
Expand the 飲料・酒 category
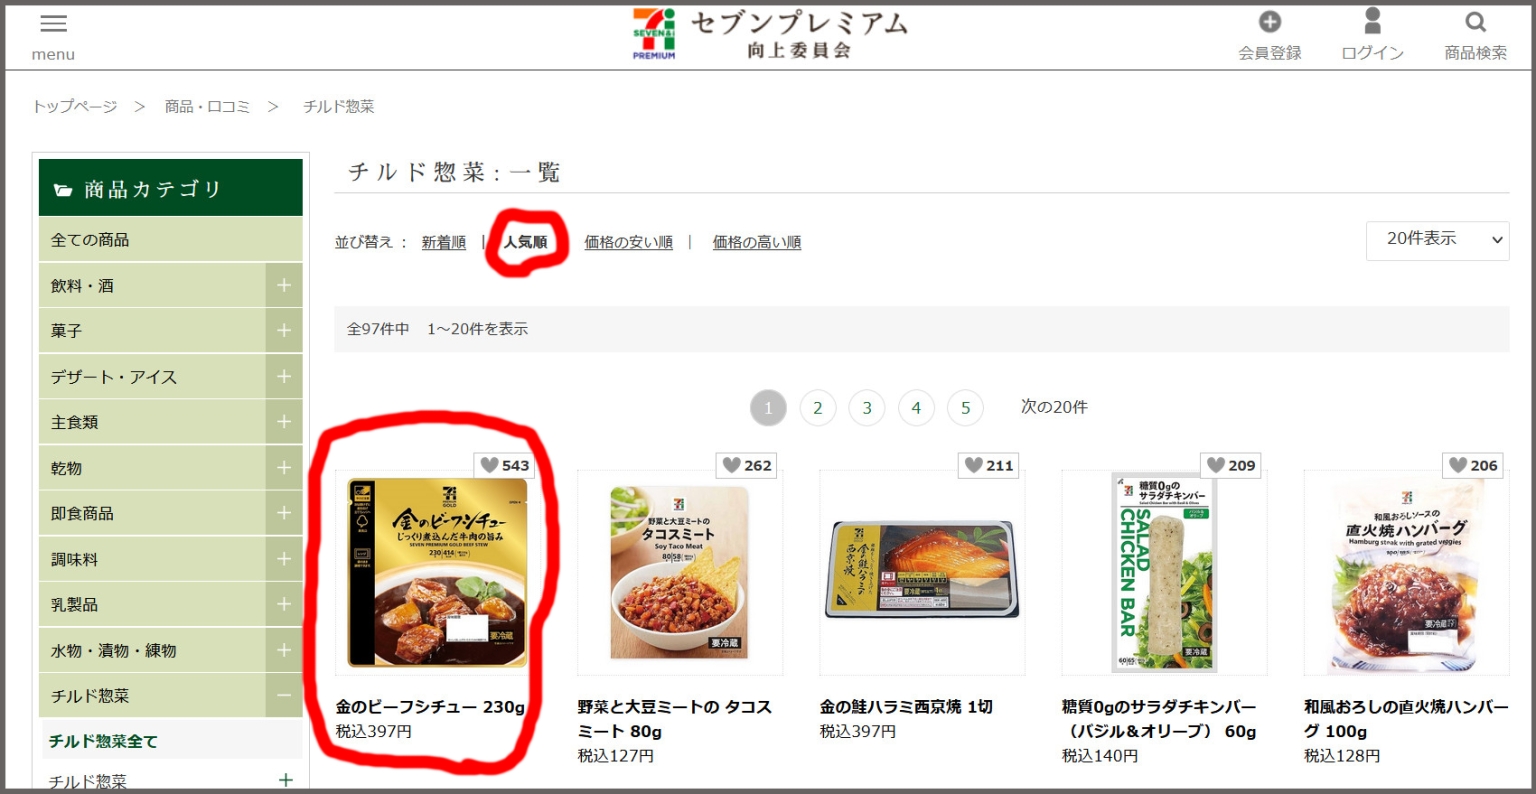pyautogui.click(x=284, y=284)
